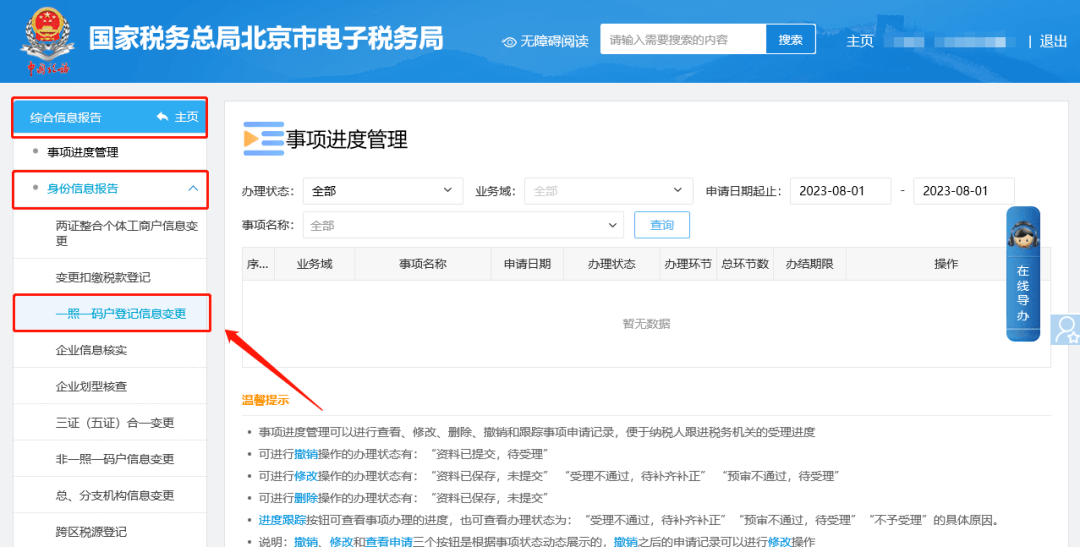Select 一照一码户登记信息变更 in sidebar
This screenshot has height=547, width=1080.
click(x=120, y=313)
